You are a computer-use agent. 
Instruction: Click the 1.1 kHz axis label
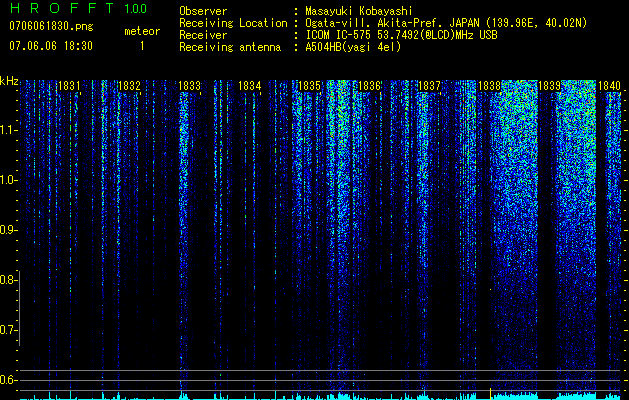(x=8, y=130)
